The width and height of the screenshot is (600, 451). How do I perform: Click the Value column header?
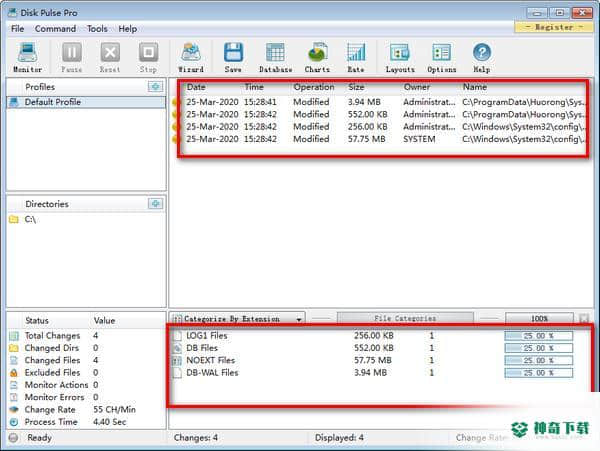104,321
